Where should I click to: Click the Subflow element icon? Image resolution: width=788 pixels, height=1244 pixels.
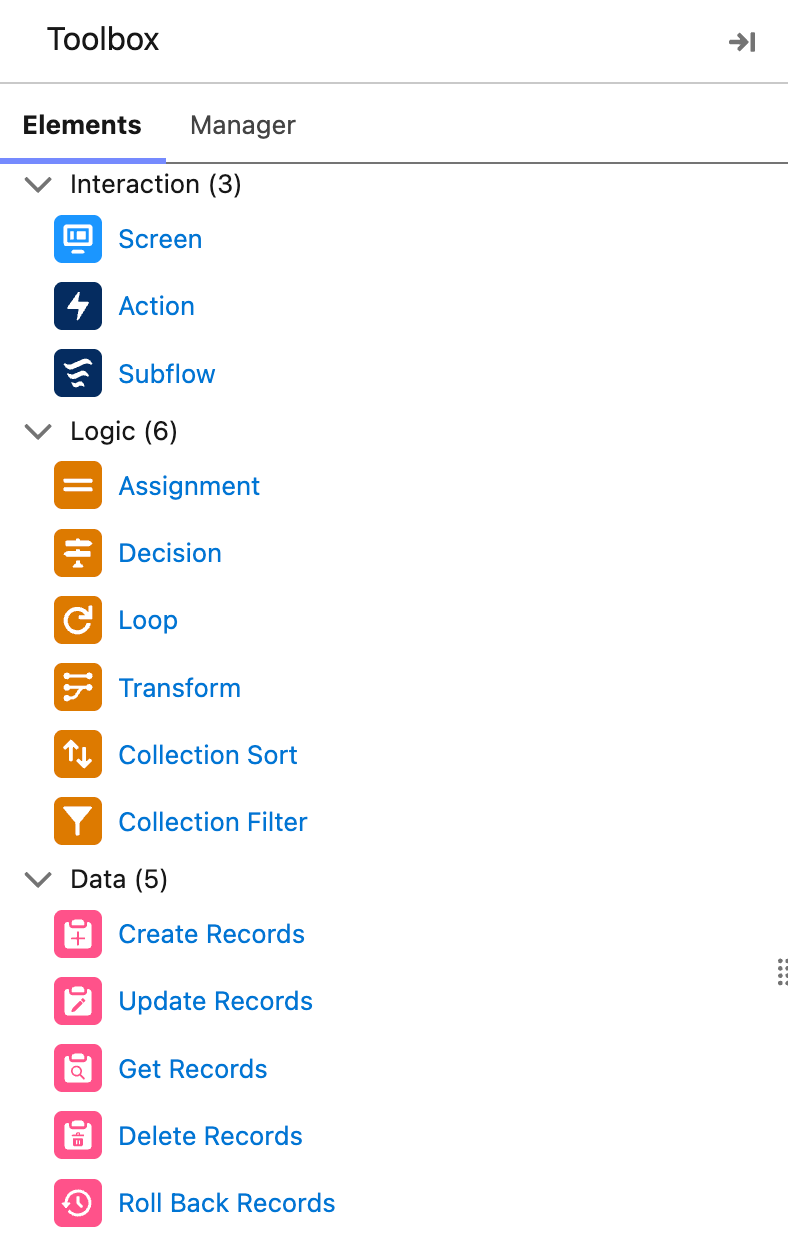[78, 374]
